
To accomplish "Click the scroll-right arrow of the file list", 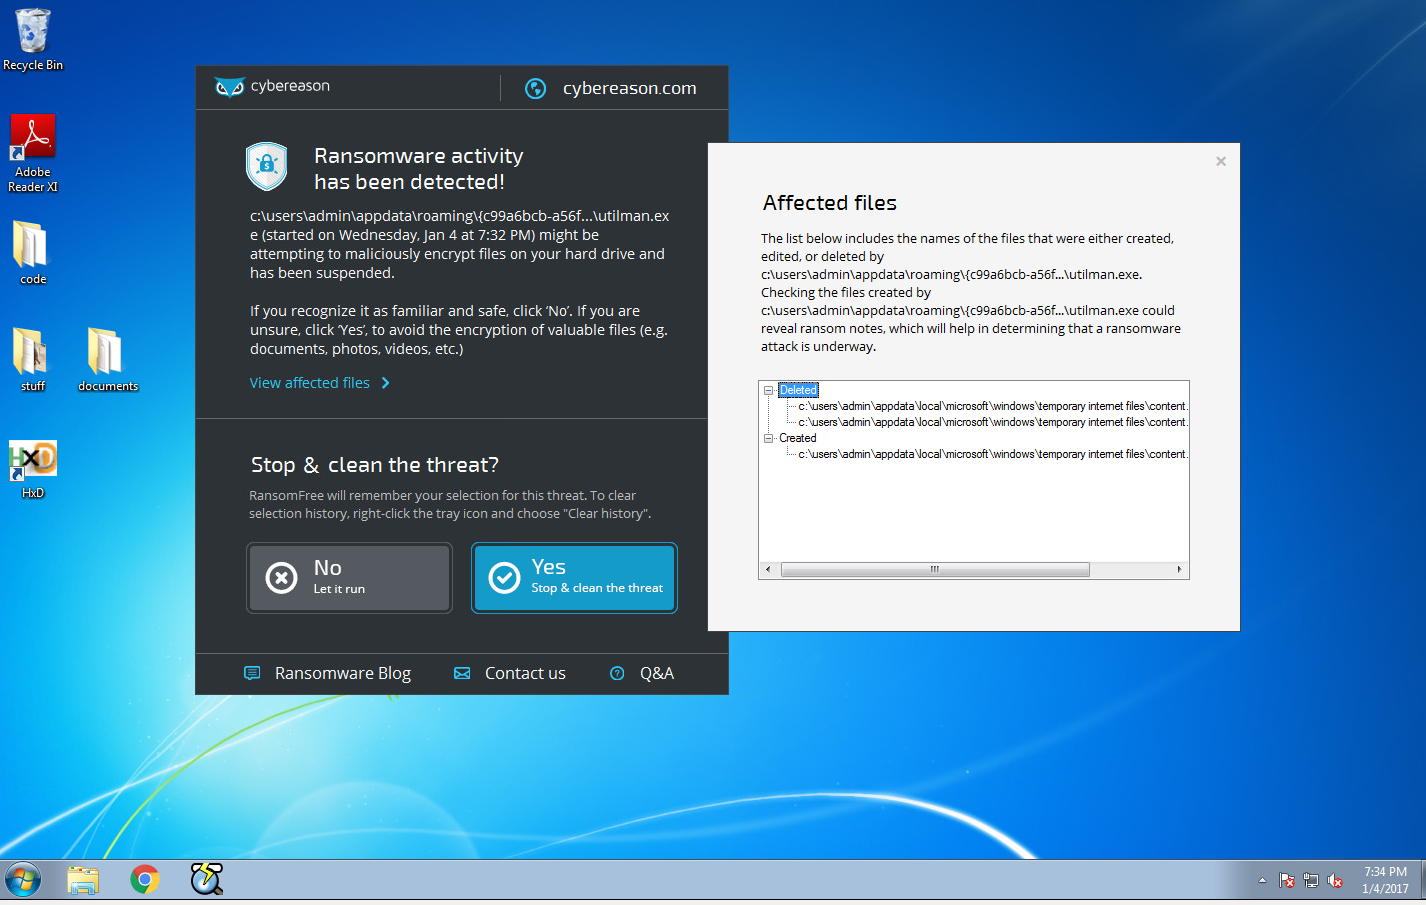I will pyautogui.click(x=1180, y=569).
